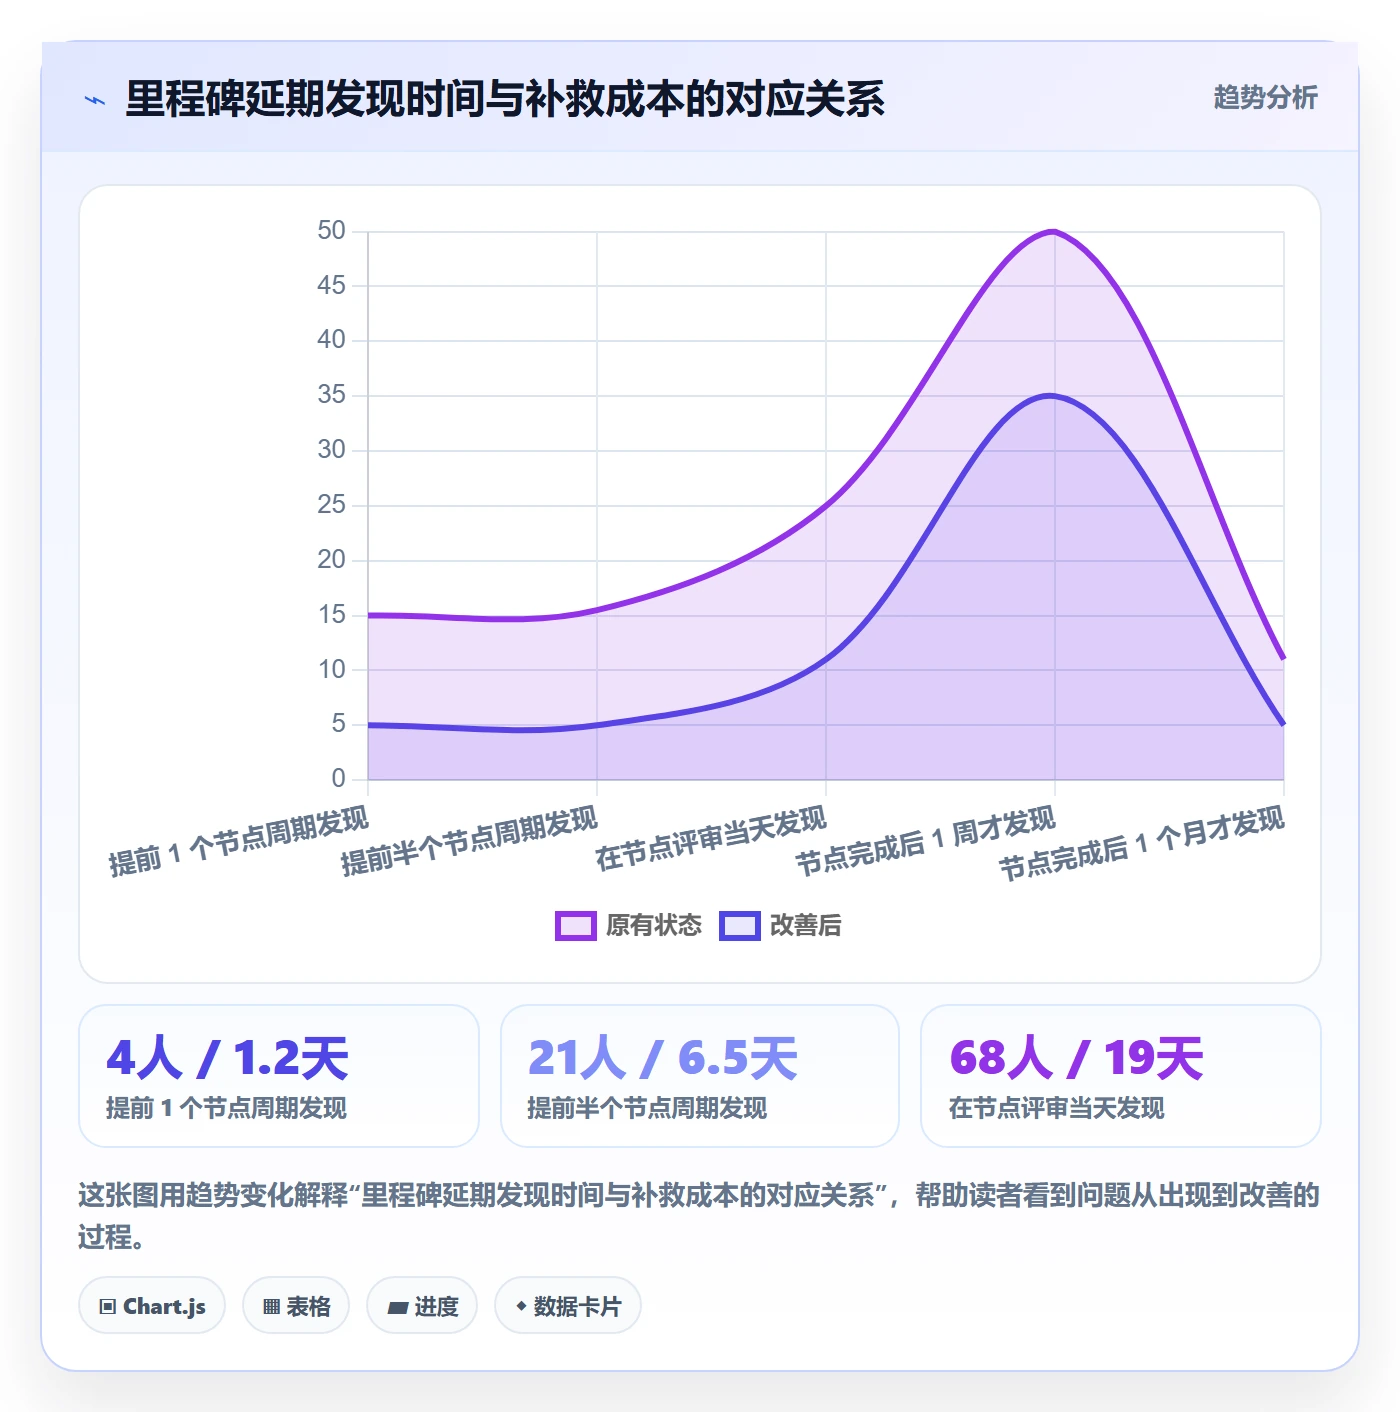
Task: Click the 21人 / 6.5天 stat value
Action: 663,1058
